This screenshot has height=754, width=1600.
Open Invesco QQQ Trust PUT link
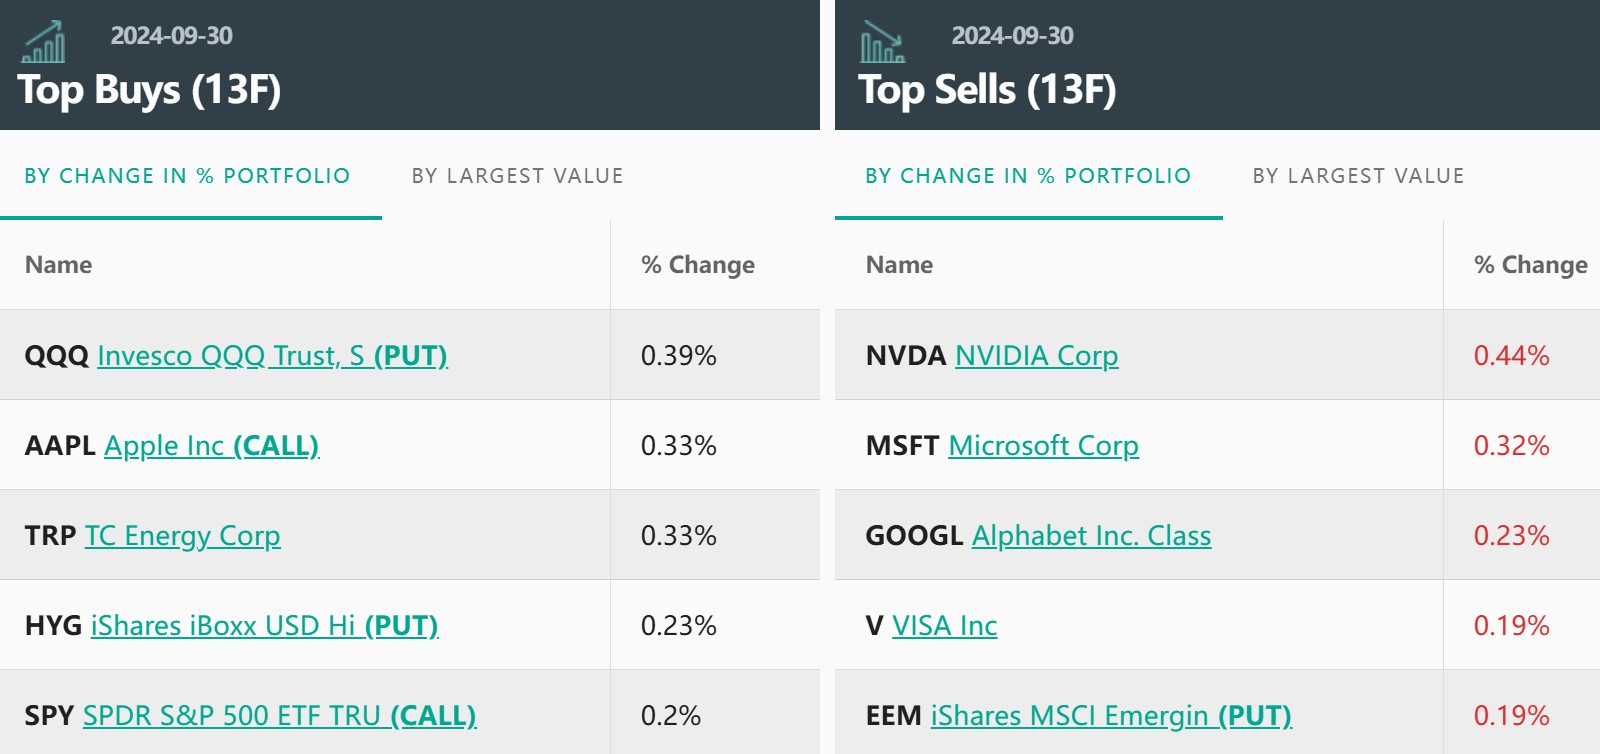(272, 356)
